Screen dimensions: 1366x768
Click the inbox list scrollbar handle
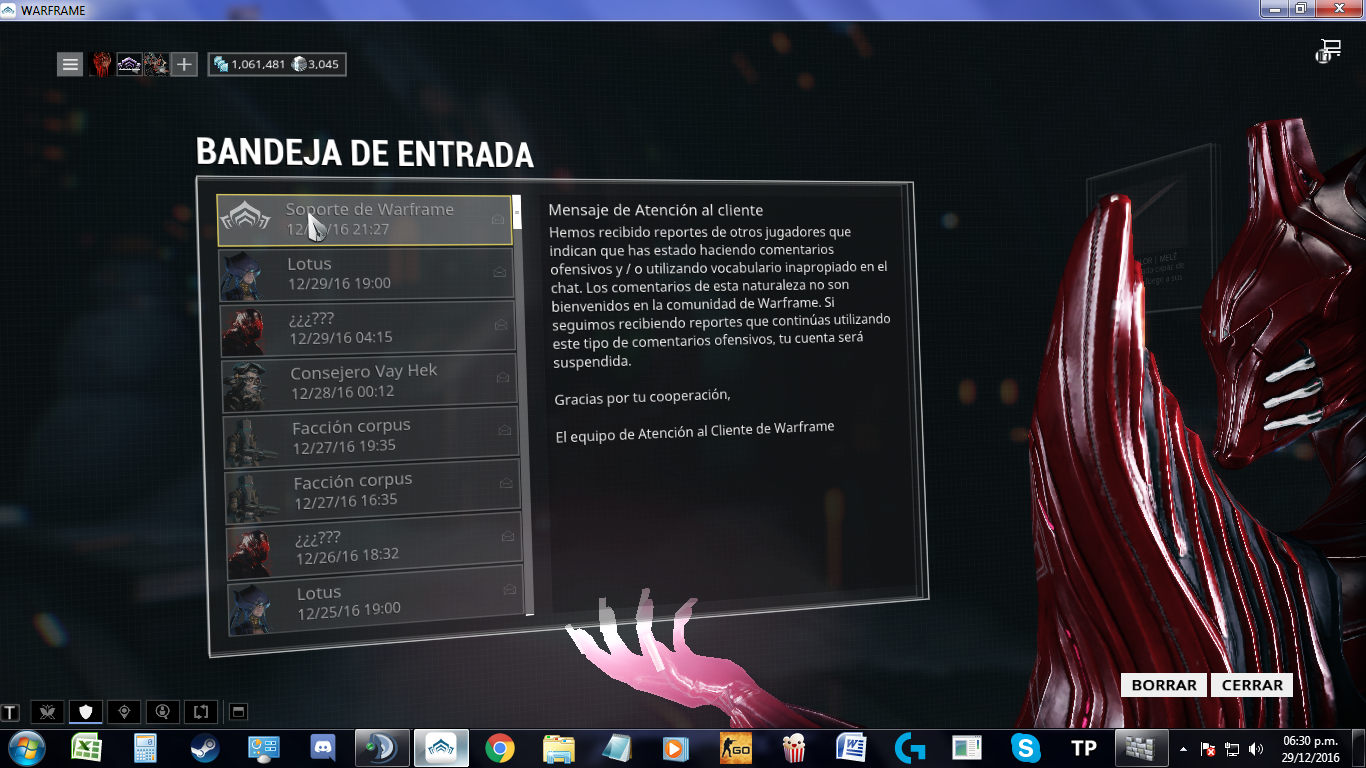click(x=517, y=212)
